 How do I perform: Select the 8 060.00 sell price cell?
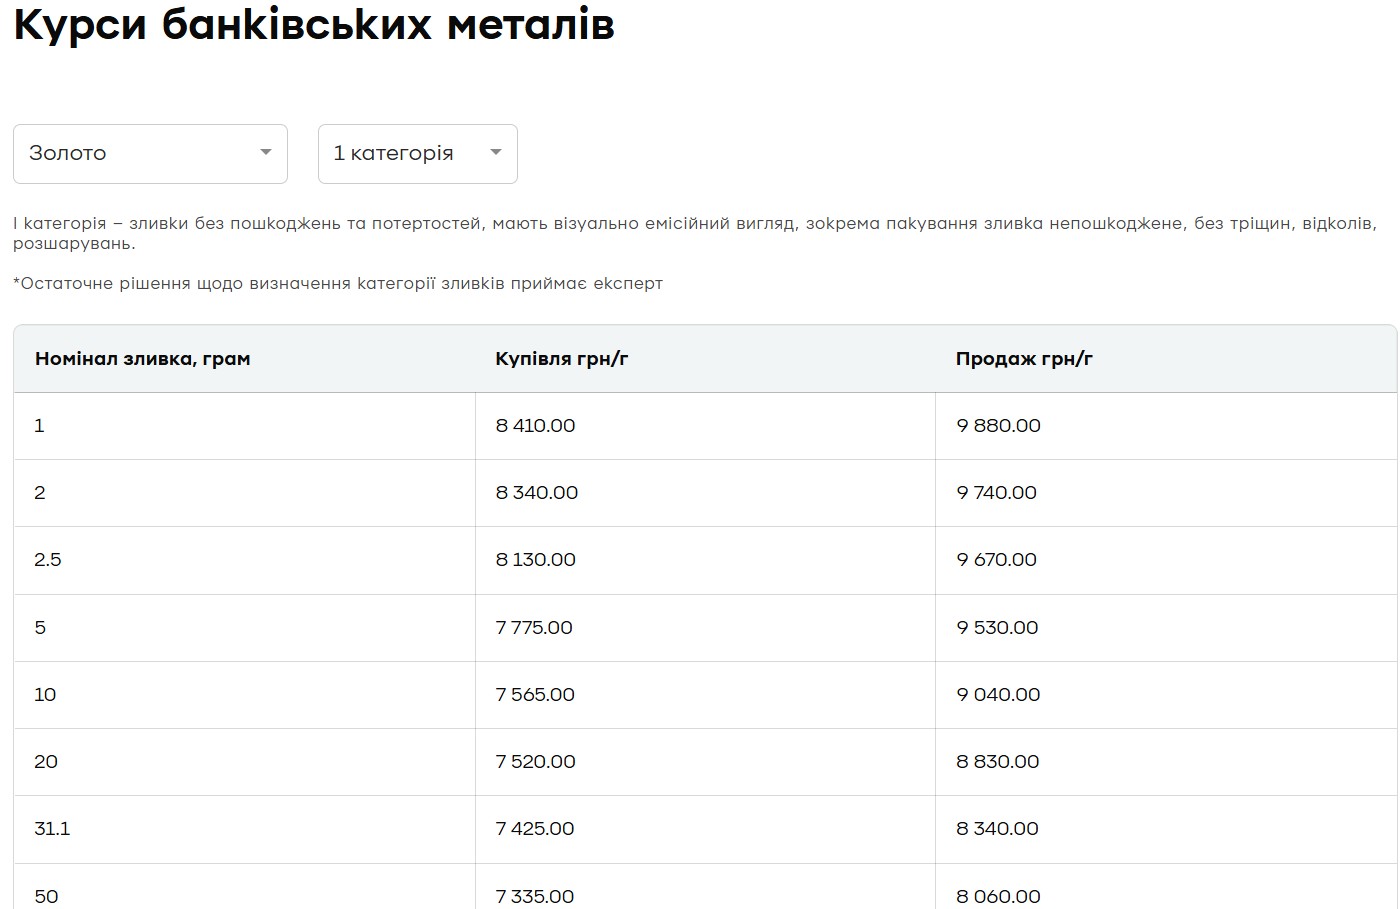(1166, 887)
